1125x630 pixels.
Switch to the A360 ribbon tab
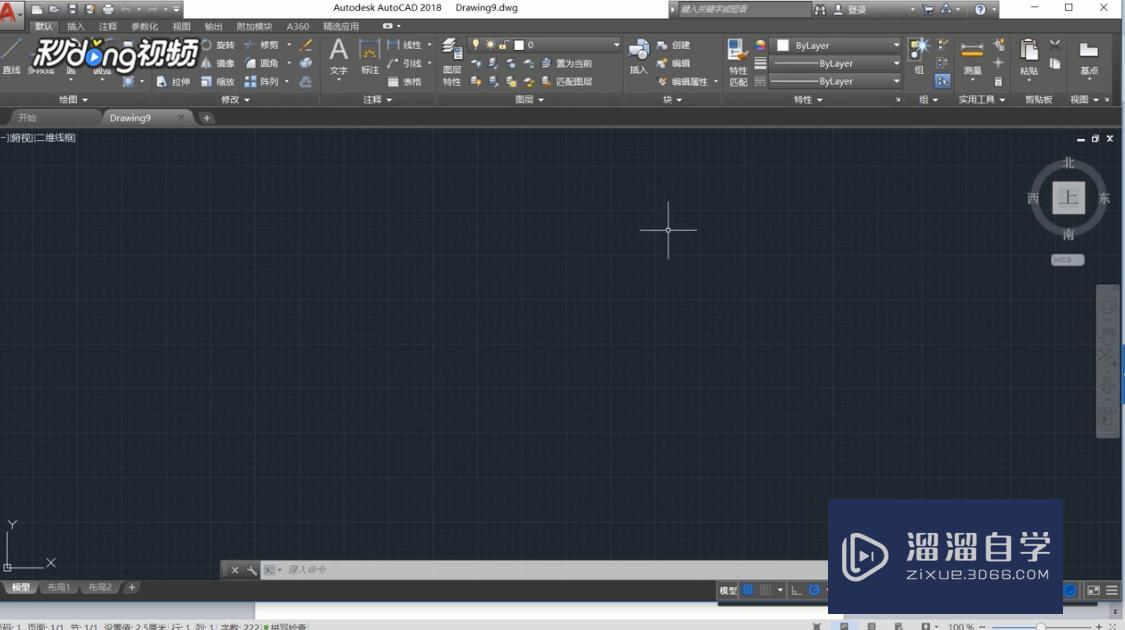pyautogui.click(x=298, y=27)
